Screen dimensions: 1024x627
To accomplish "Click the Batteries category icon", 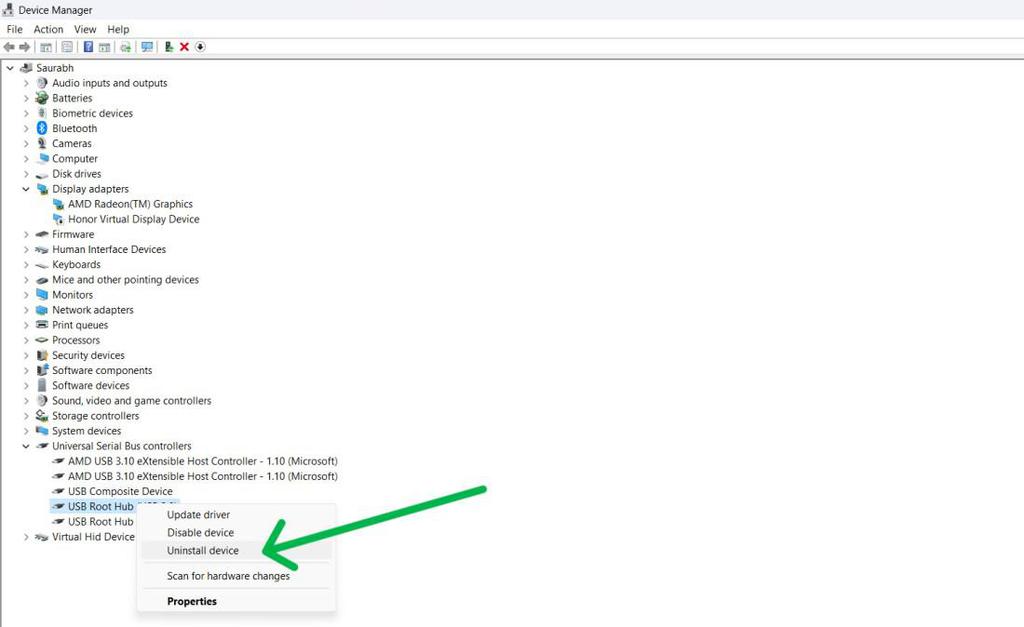I will pos(42,98).
